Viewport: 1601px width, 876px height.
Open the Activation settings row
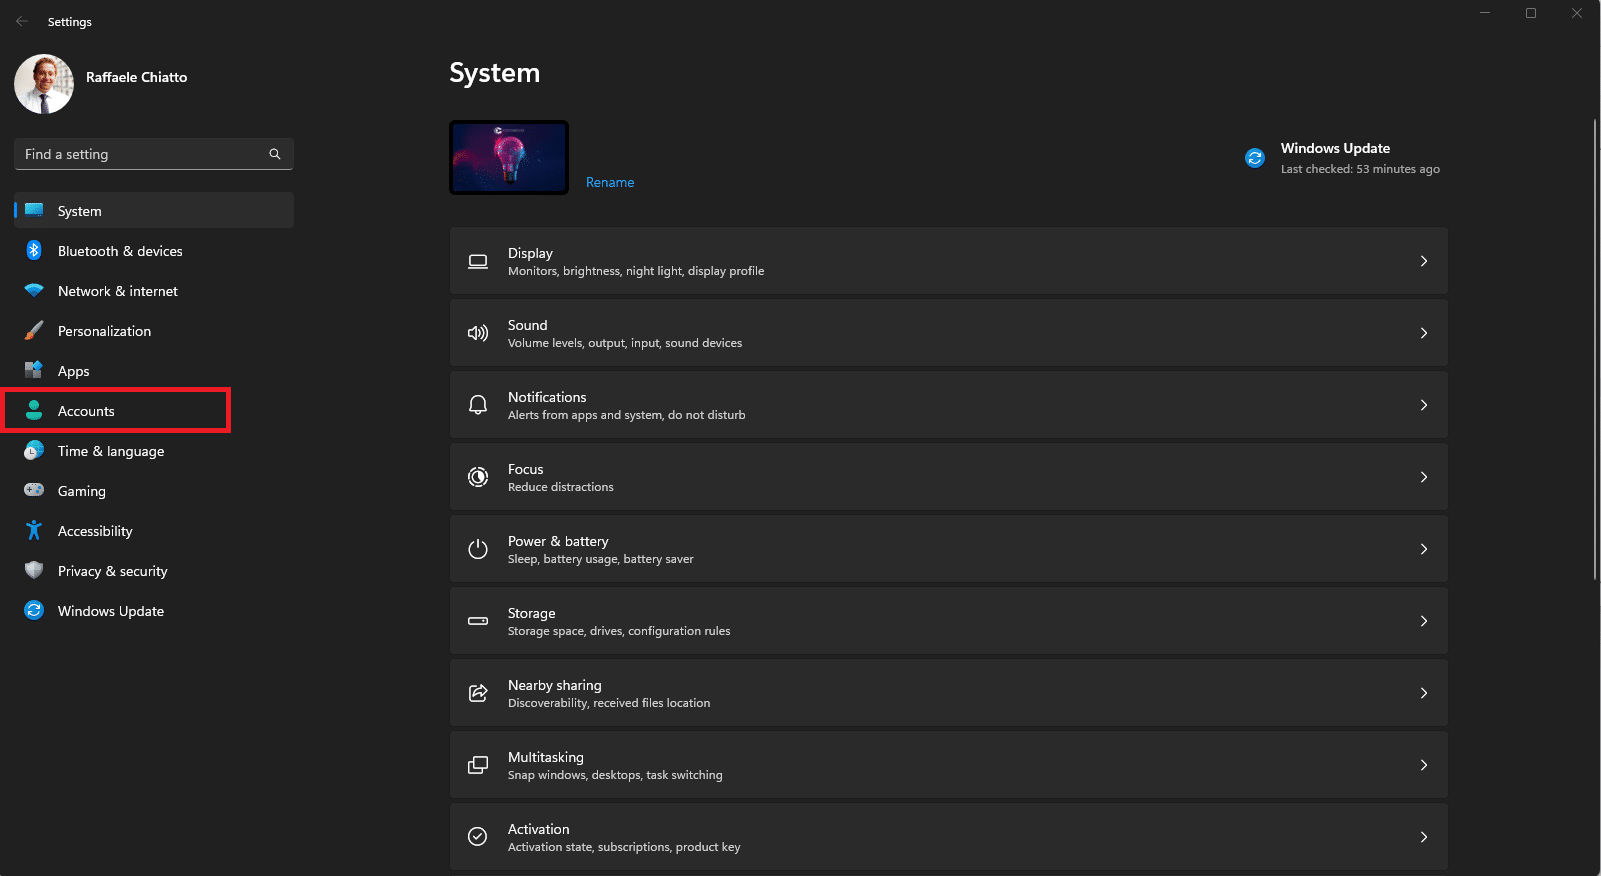(948, 837)
